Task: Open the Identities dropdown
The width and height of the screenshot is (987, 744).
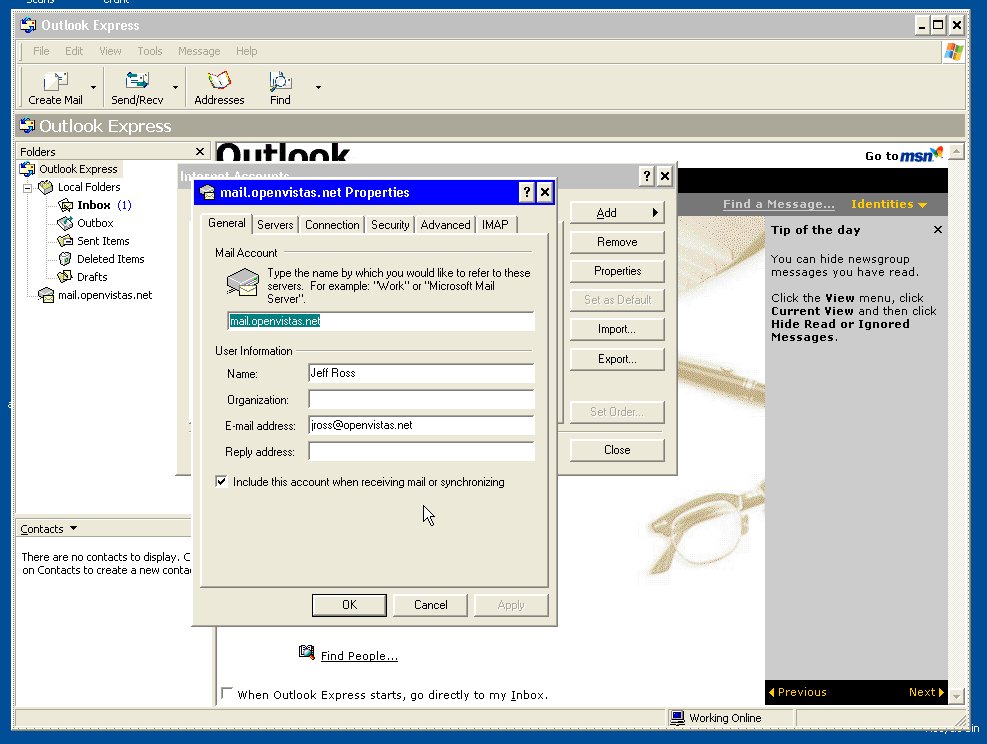Action: [888, 204]
